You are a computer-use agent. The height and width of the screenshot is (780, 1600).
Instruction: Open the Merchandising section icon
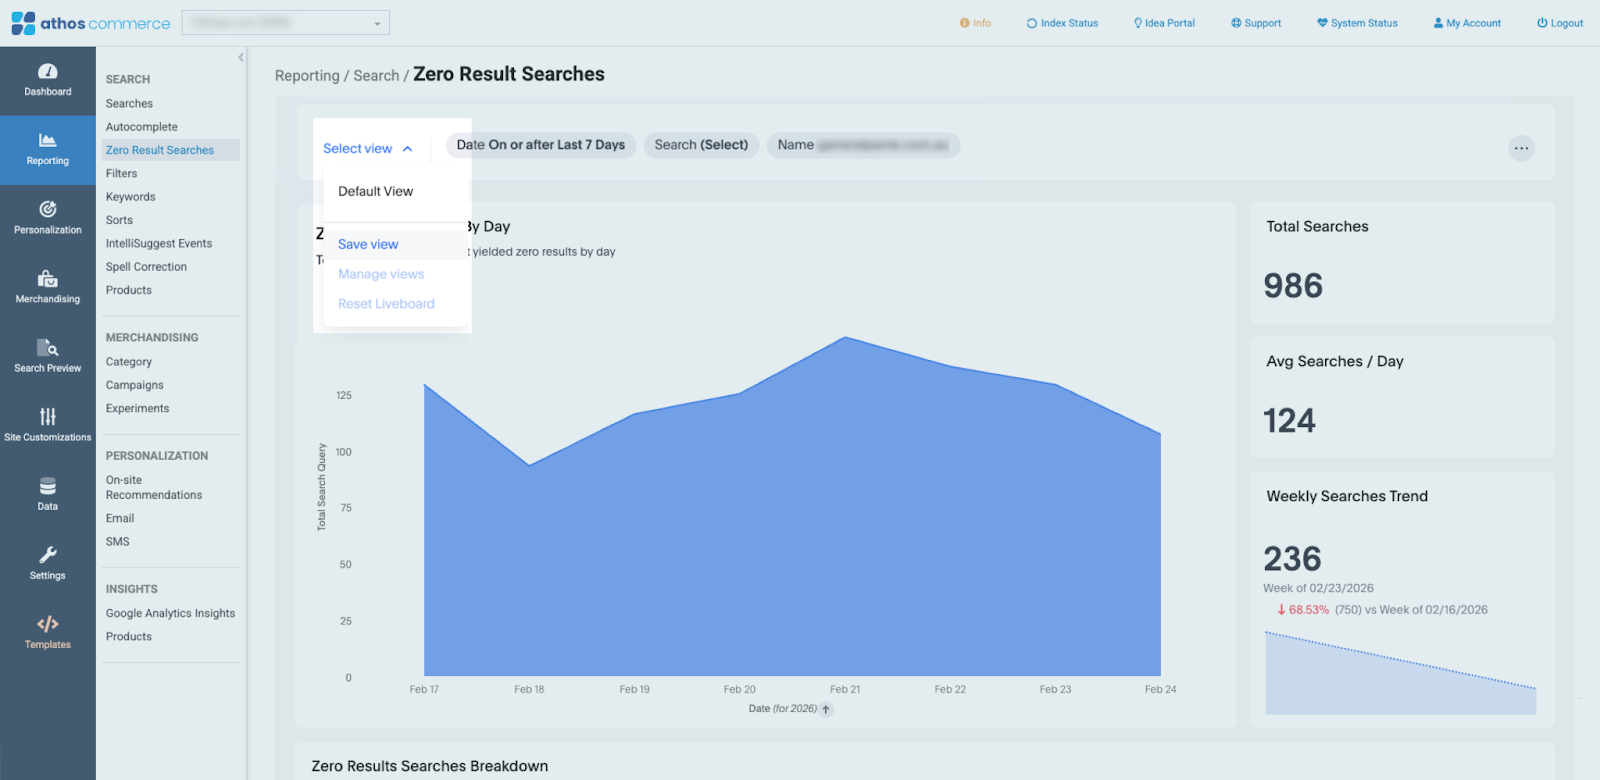click(x=48, y=286)
